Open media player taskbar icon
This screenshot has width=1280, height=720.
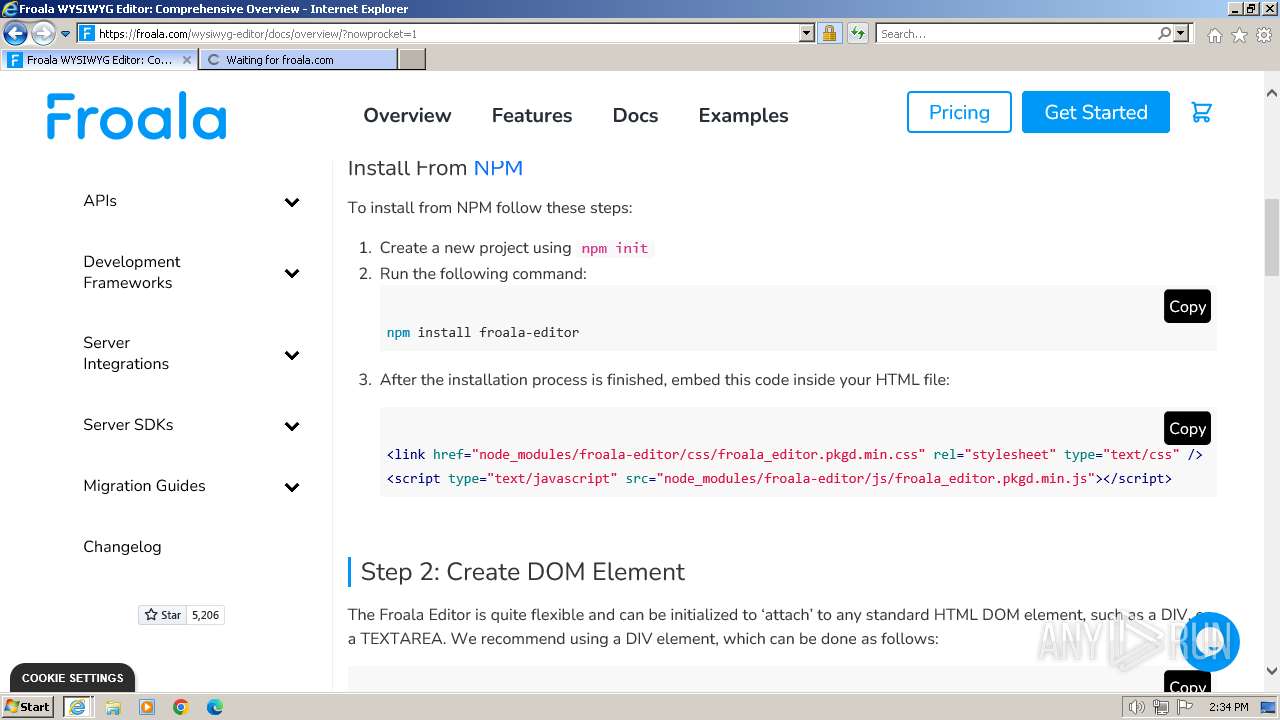(x=147, y=707)
